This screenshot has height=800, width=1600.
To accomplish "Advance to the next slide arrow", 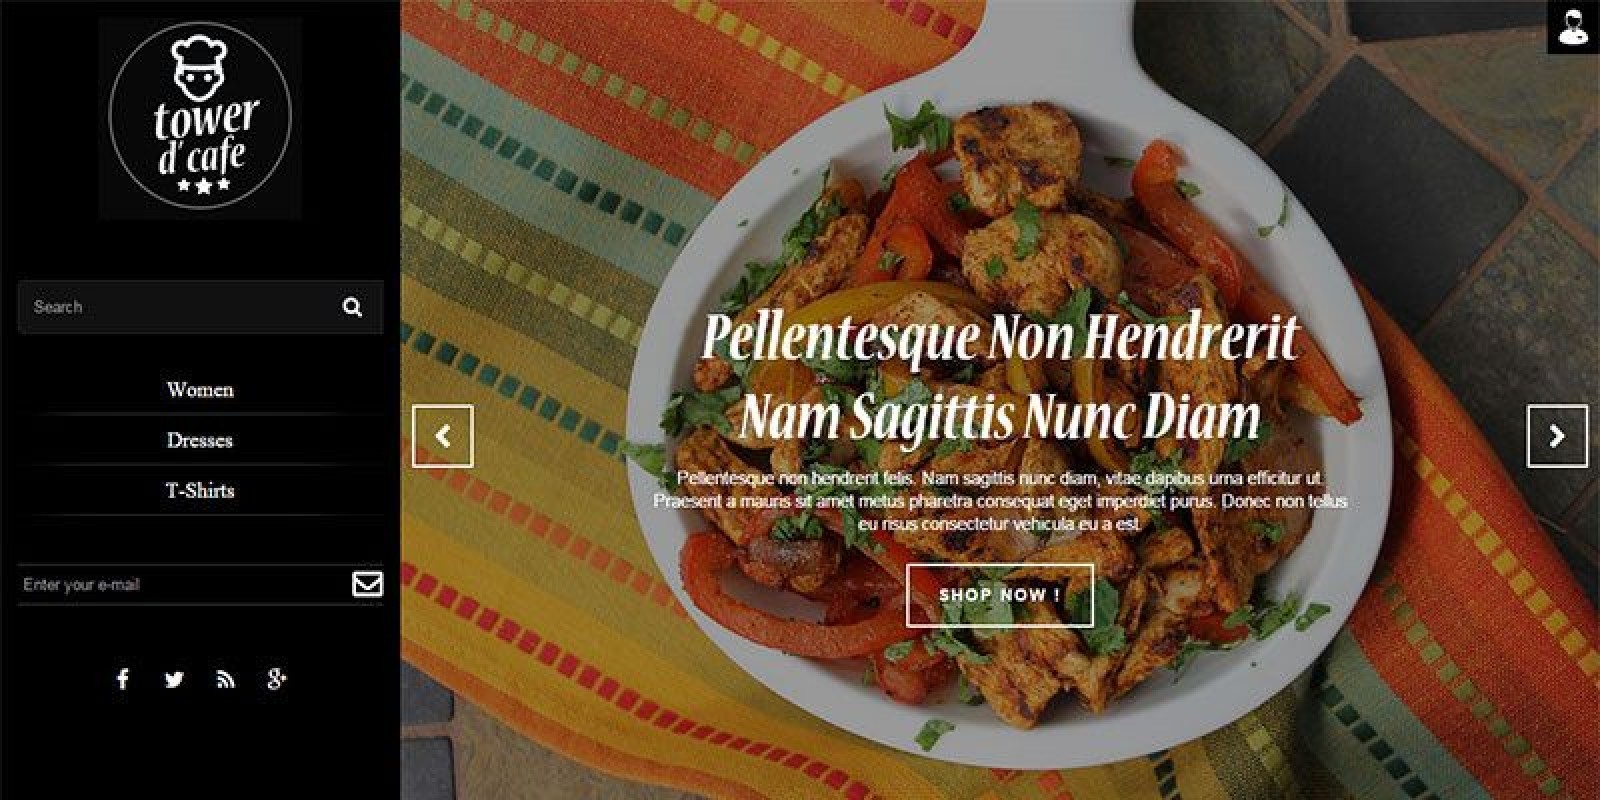I will tap(1557, 436).
